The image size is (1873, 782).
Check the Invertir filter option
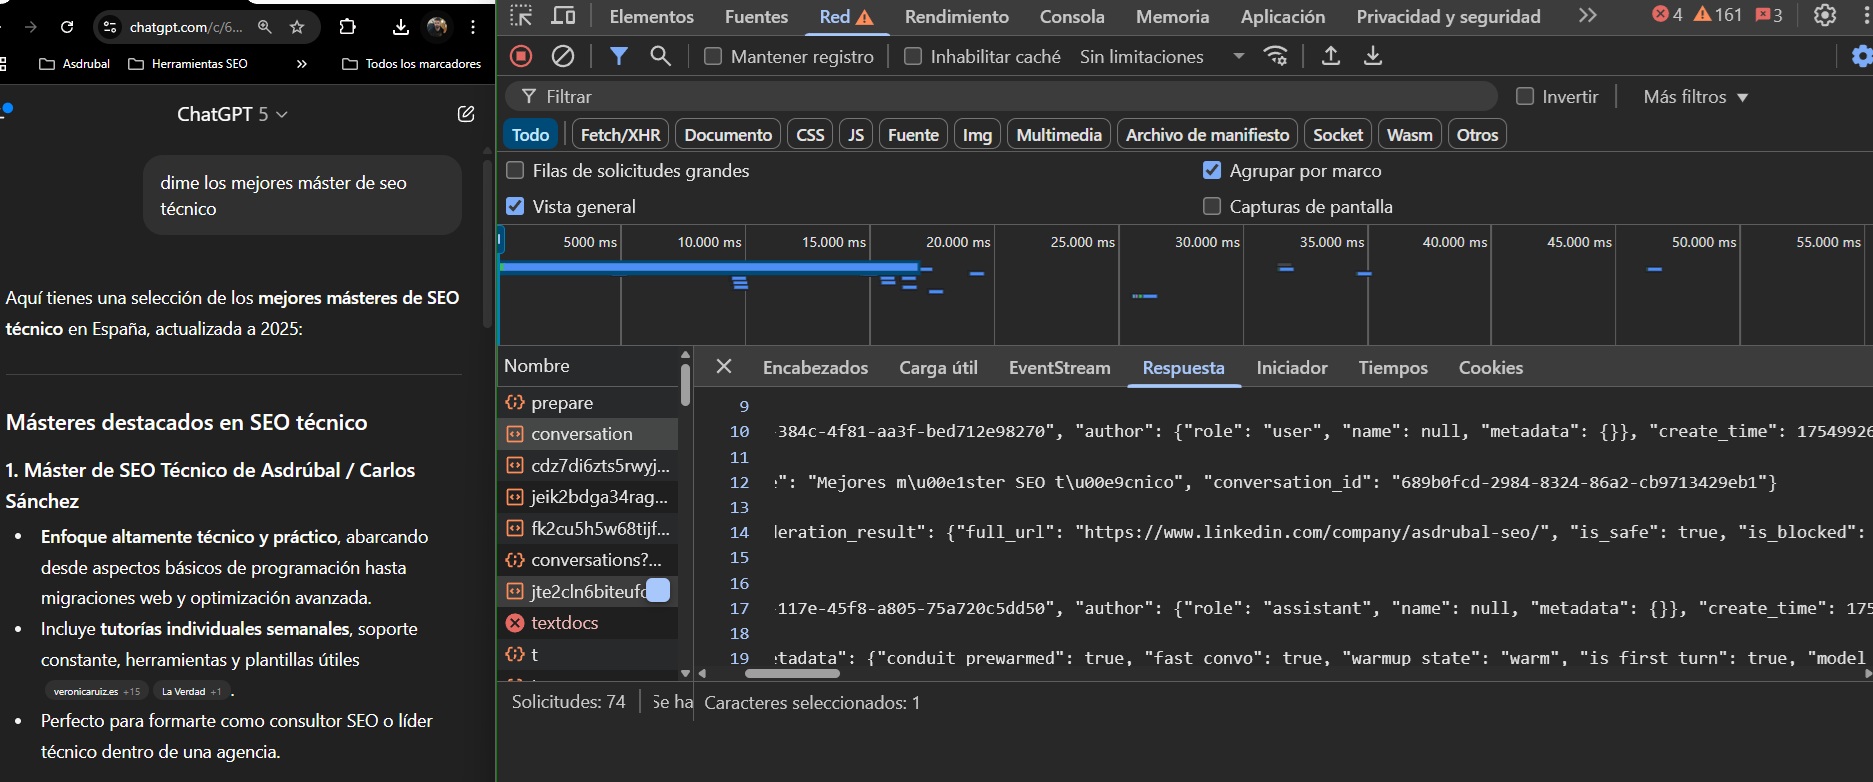[1525, 97]
